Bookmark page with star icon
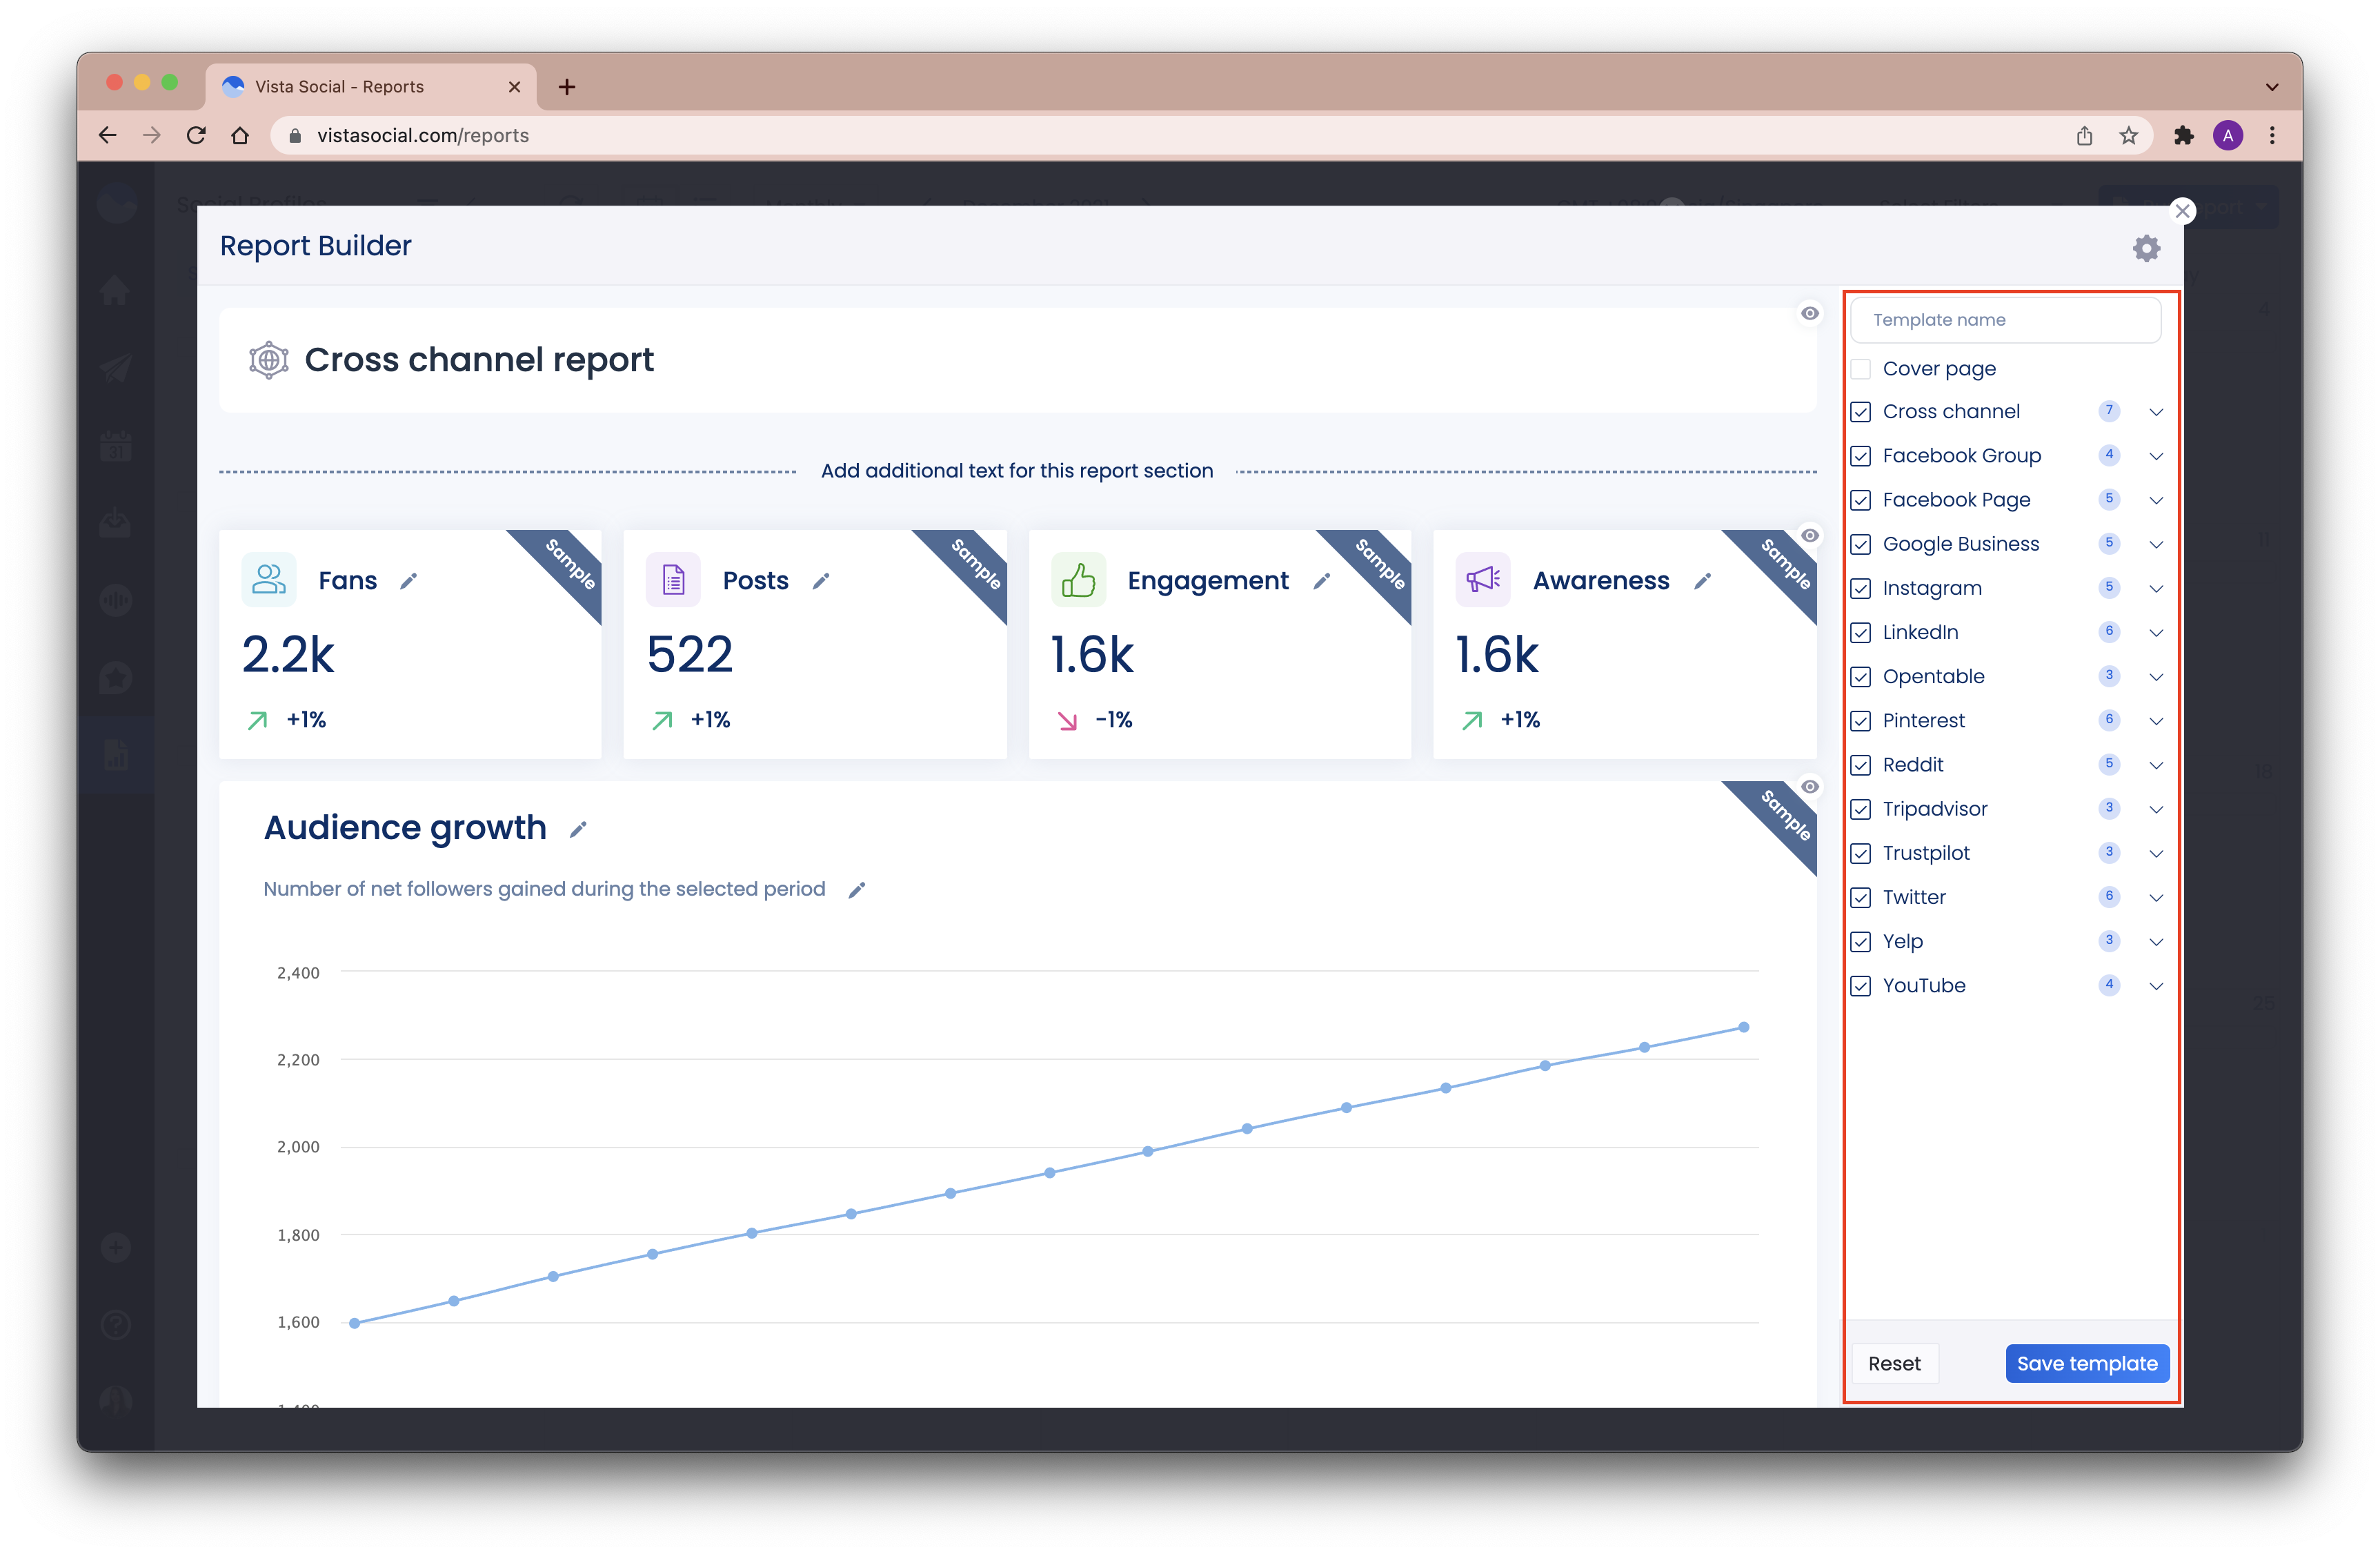2380x1554 pixels. coord(2128,136)
